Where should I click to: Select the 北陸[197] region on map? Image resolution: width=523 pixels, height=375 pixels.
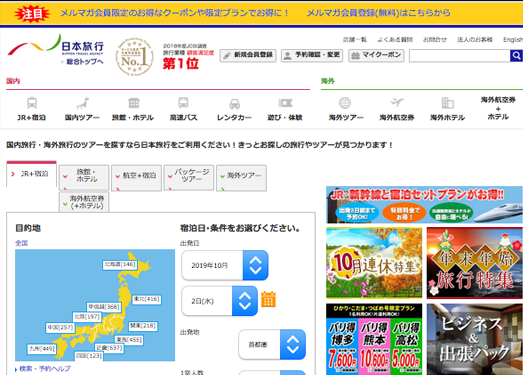coord(87,317)
